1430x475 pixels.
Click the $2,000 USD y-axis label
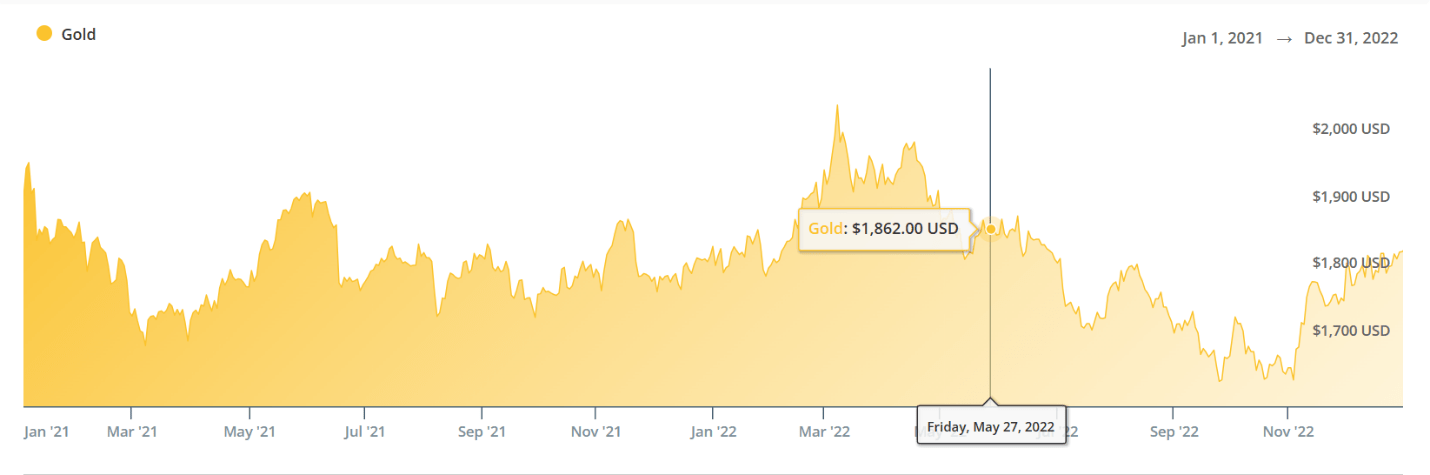1350,129
